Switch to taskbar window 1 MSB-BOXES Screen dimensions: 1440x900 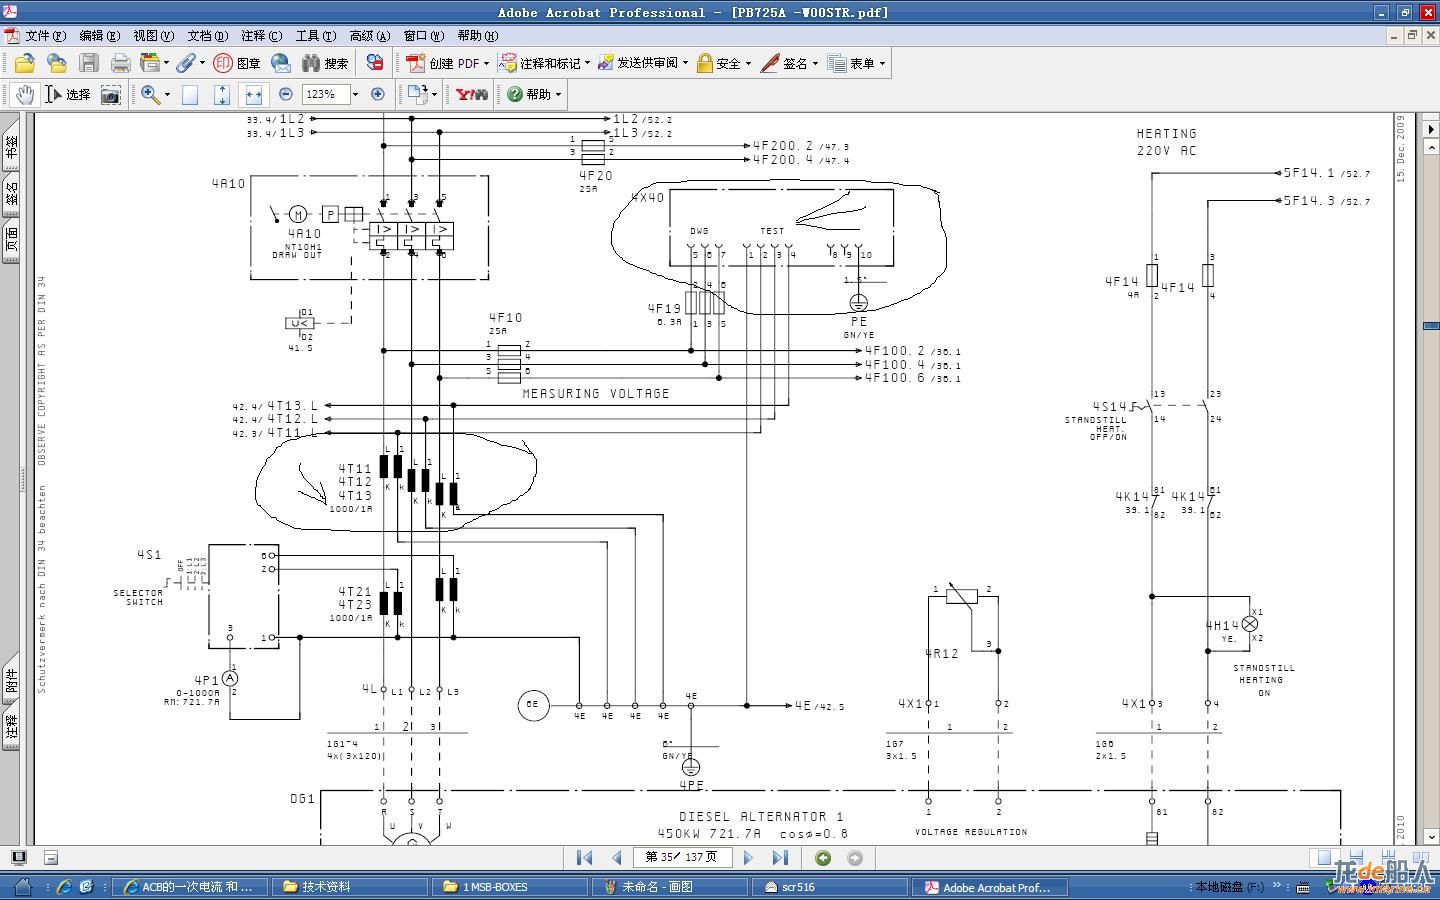[x=510, y=887]
